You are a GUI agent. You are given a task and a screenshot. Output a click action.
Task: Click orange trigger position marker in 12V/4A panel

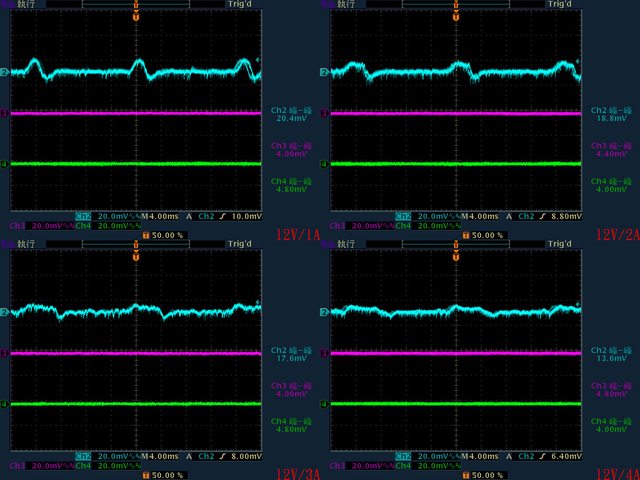[x=455, y=248]
